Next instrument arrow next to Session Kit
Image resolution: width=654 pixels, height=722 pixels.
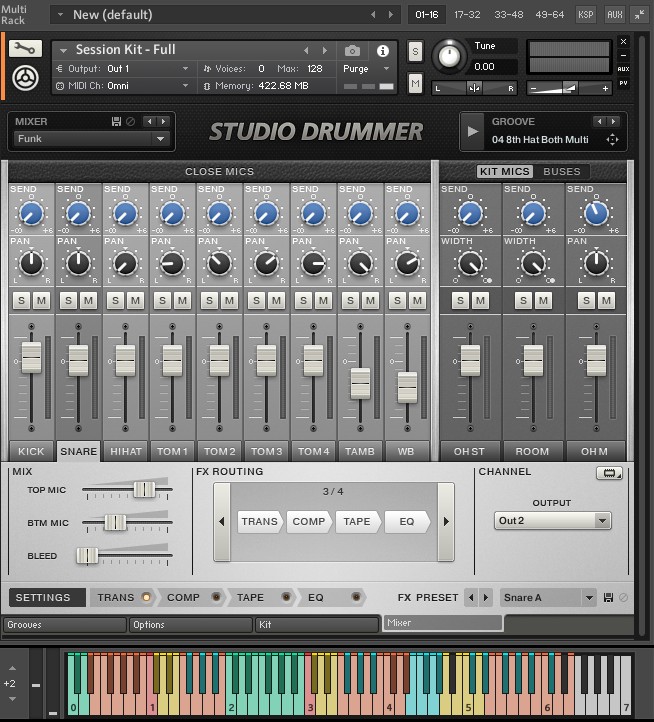point(325,51)
